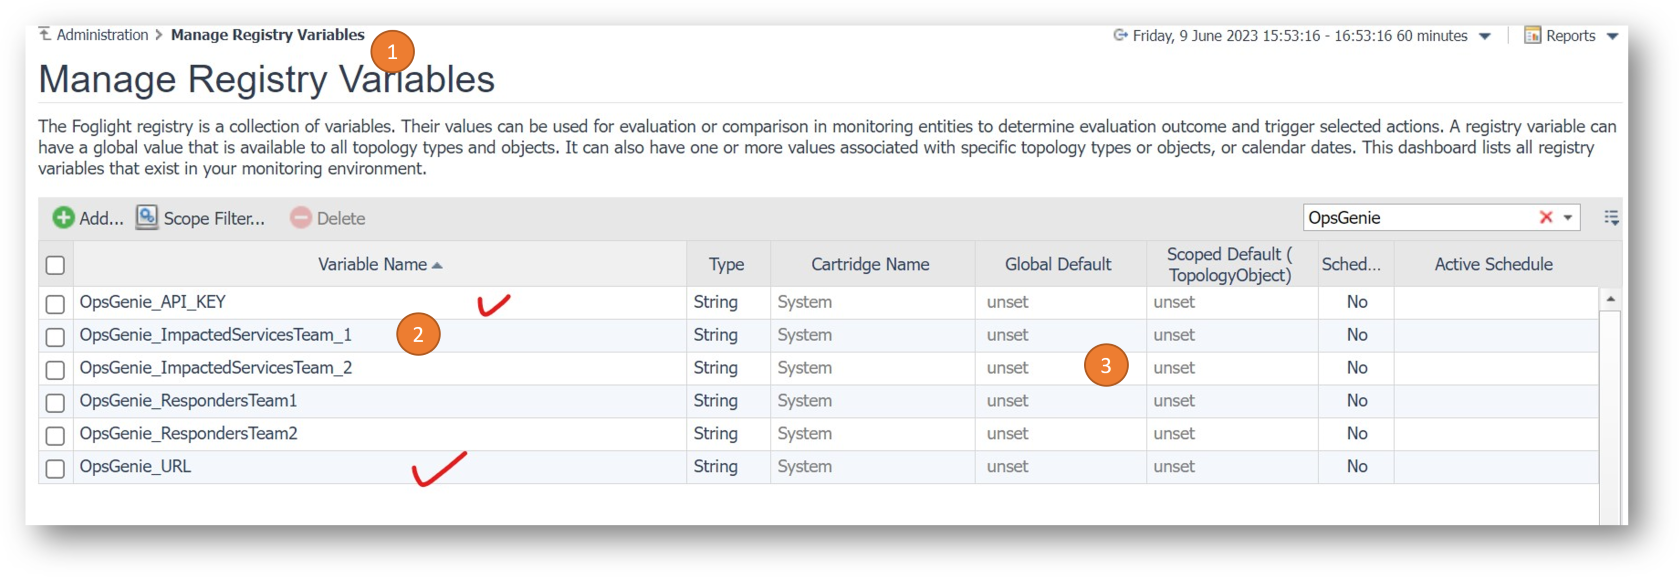Expand the time range dropdown arrow

pos(1485,36)
